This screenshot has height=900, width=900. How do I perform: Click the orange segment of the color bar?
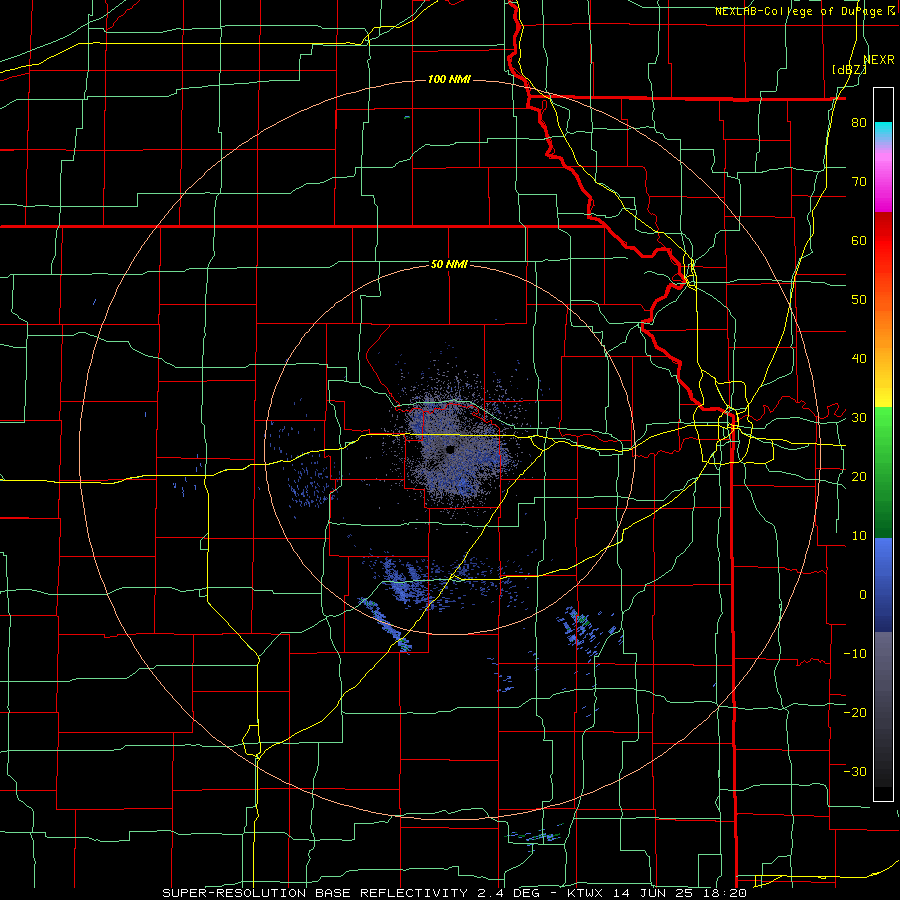pos(883,329)
